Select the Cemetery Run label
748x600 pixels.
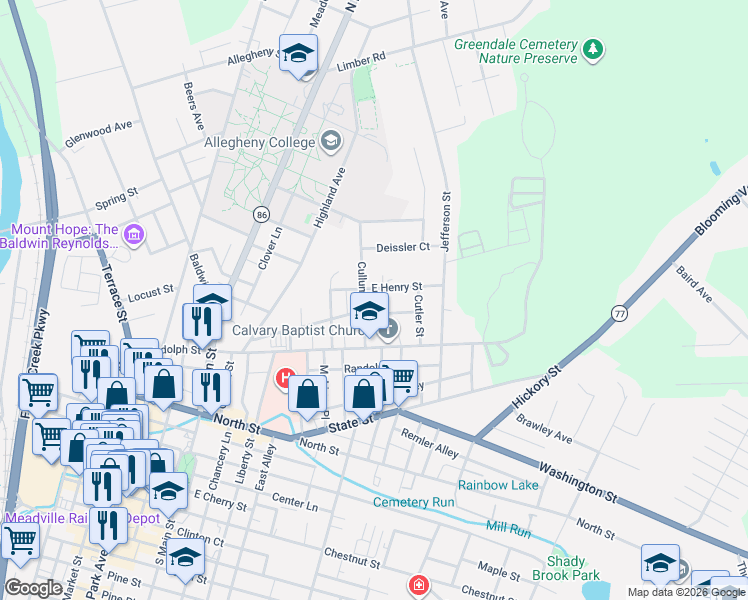pos(414,502)
